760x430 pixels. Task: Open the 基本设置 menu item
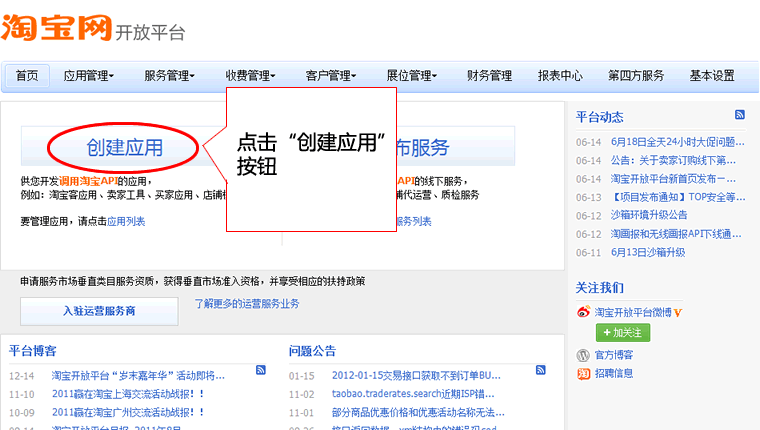(x=712, y=76)
